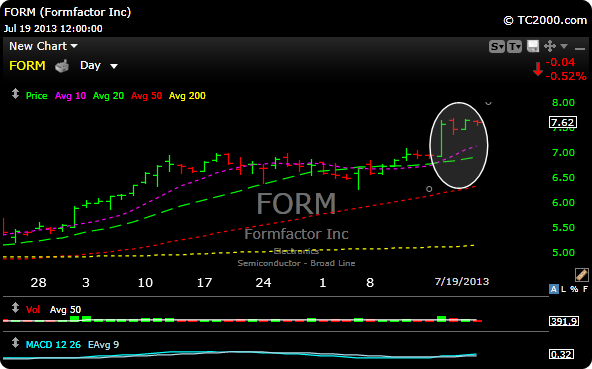
Task: Click the FORM (Formfactor Inc) title text
Action: (68, 12)
